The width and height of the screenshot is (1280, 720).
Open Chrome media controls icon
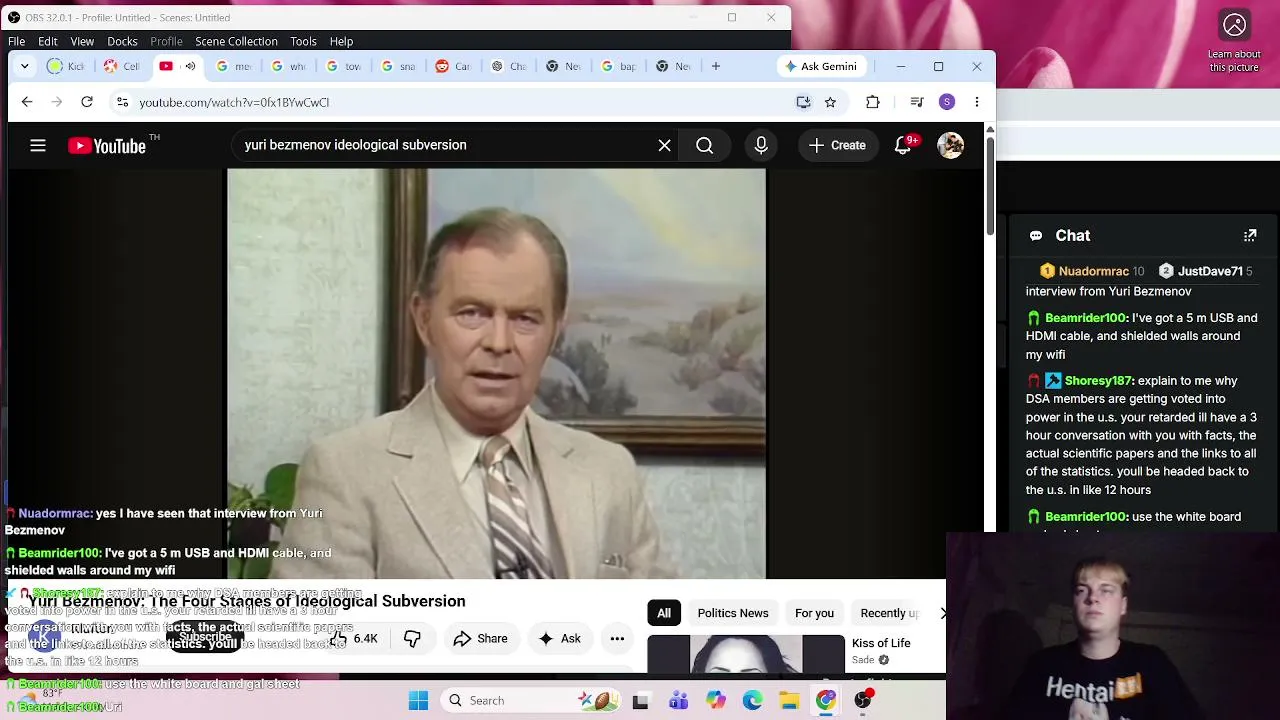pyautogui.click(x=916, y=102)
